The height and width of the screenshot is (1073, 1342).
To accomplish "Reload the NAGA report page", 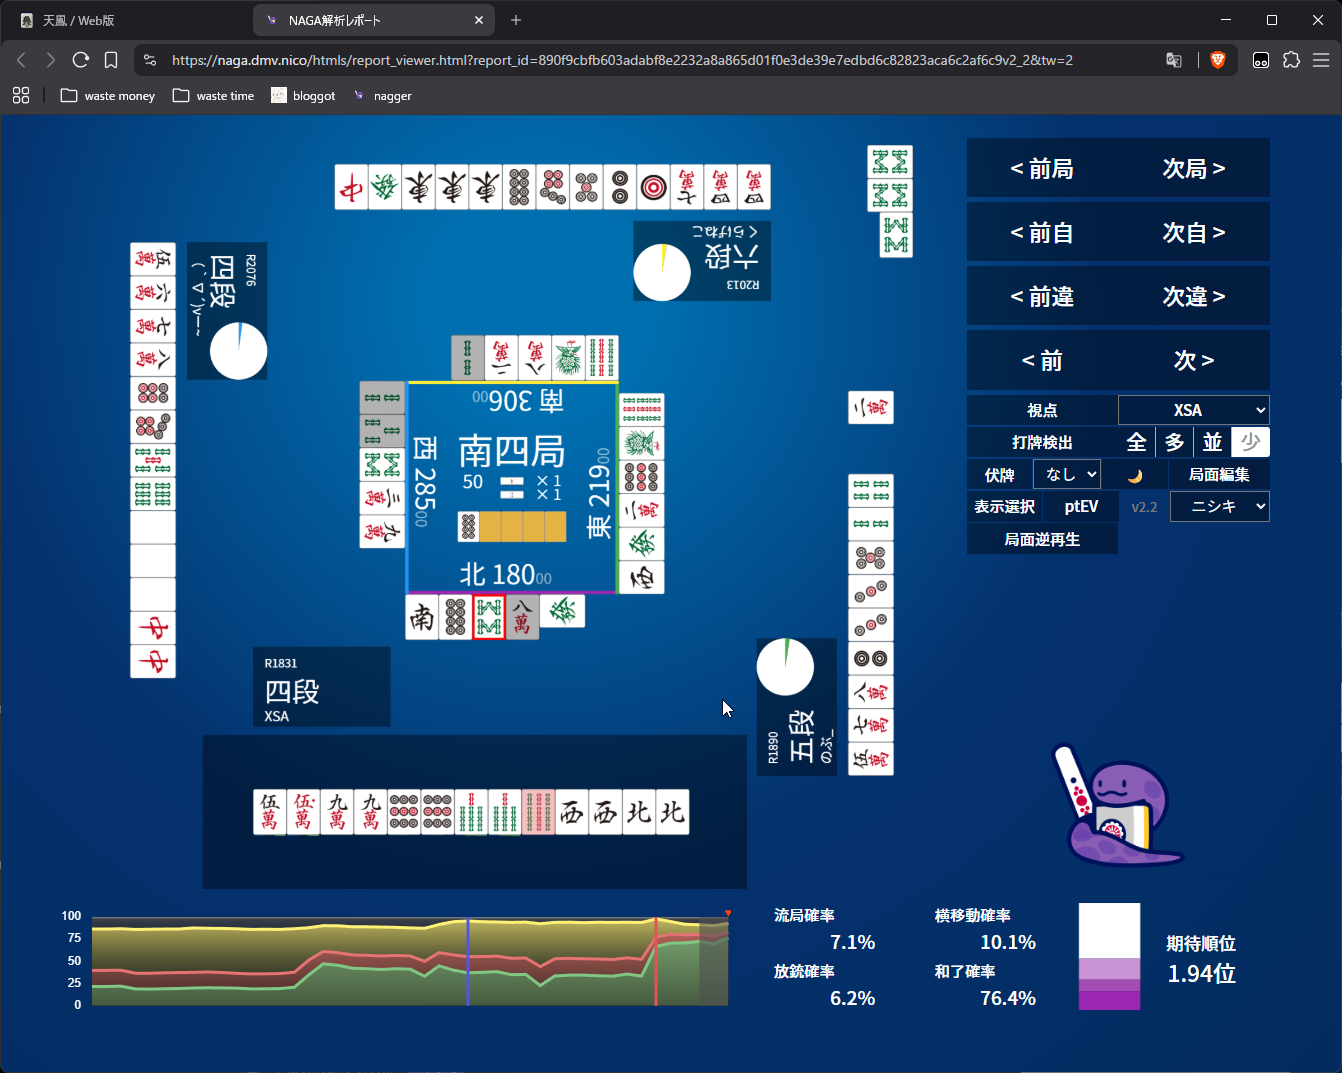I will point(81,60).
